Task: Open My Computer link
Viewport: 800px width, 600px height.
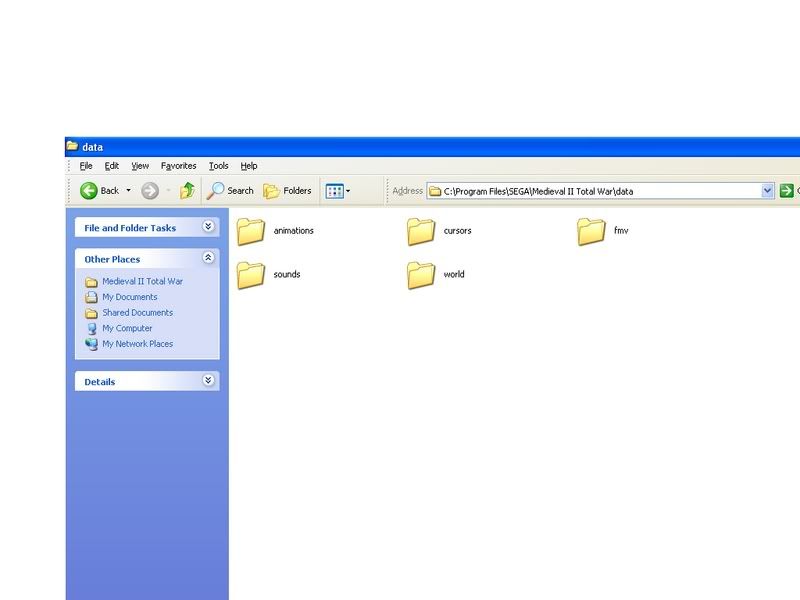Action: 127,328
